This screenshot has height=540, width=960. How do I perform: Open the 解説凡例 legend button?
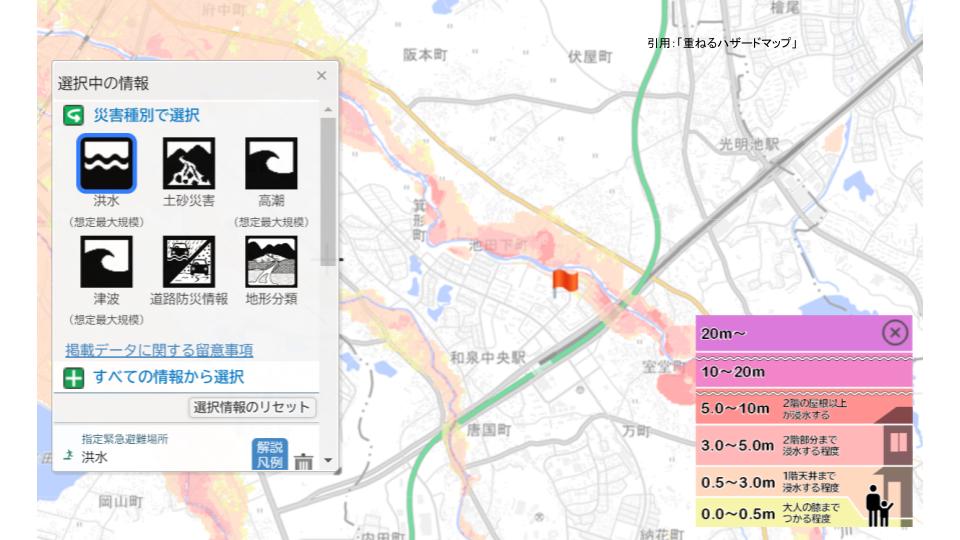(268, 454)
